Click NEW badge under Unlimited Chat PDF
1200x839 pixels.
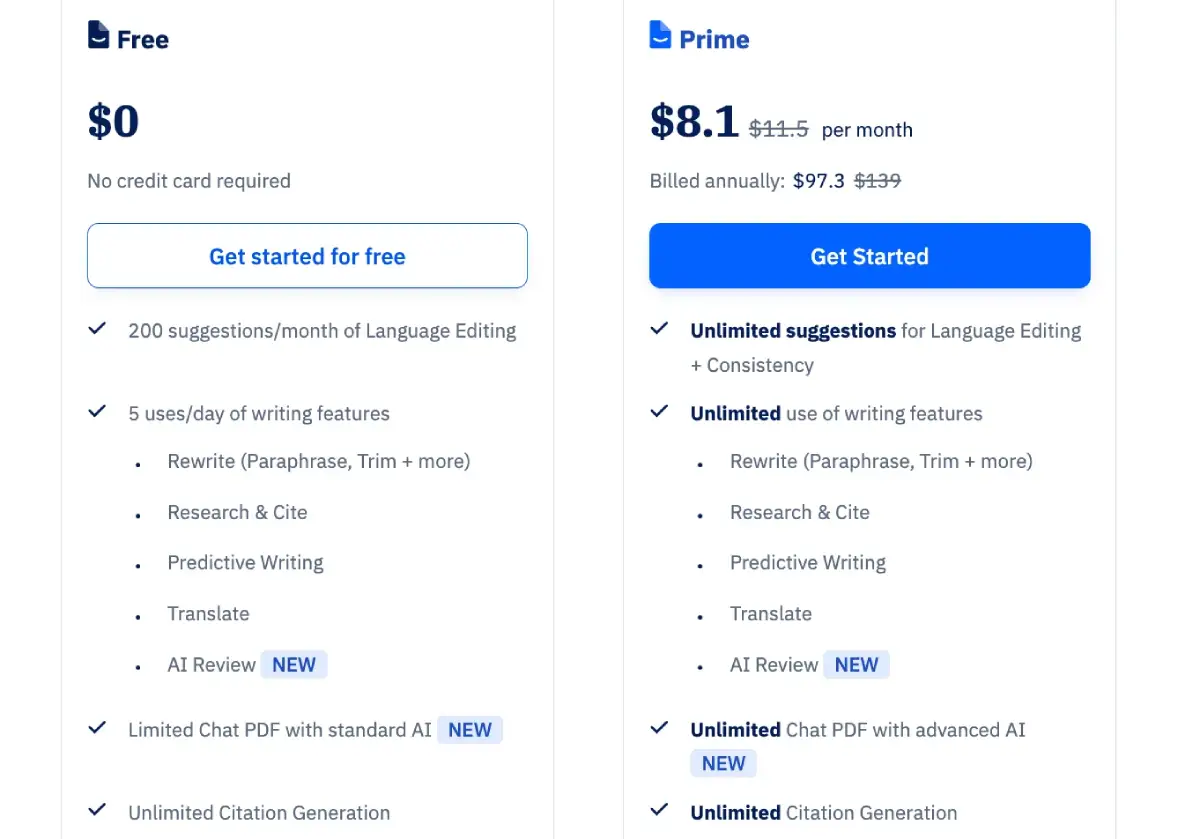(723, 764)
